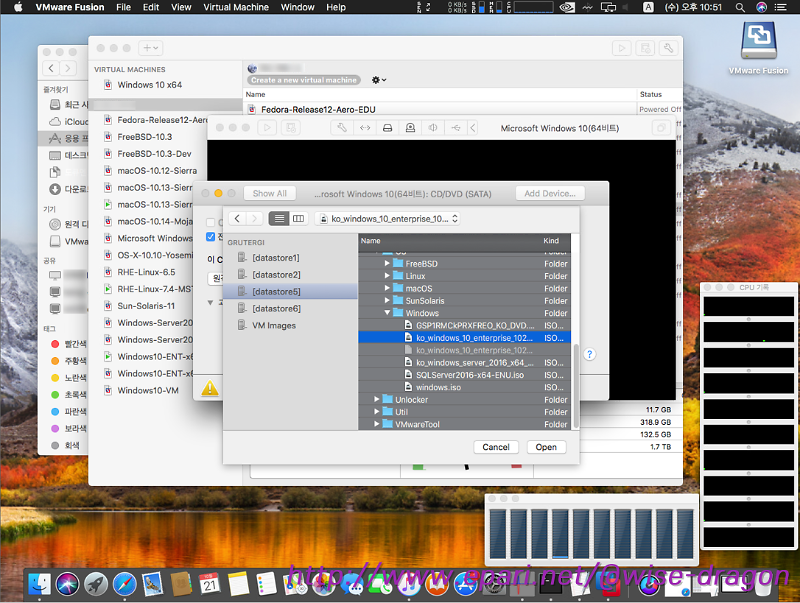
Task: Click the Add Device button
Action: coord(550,193)
